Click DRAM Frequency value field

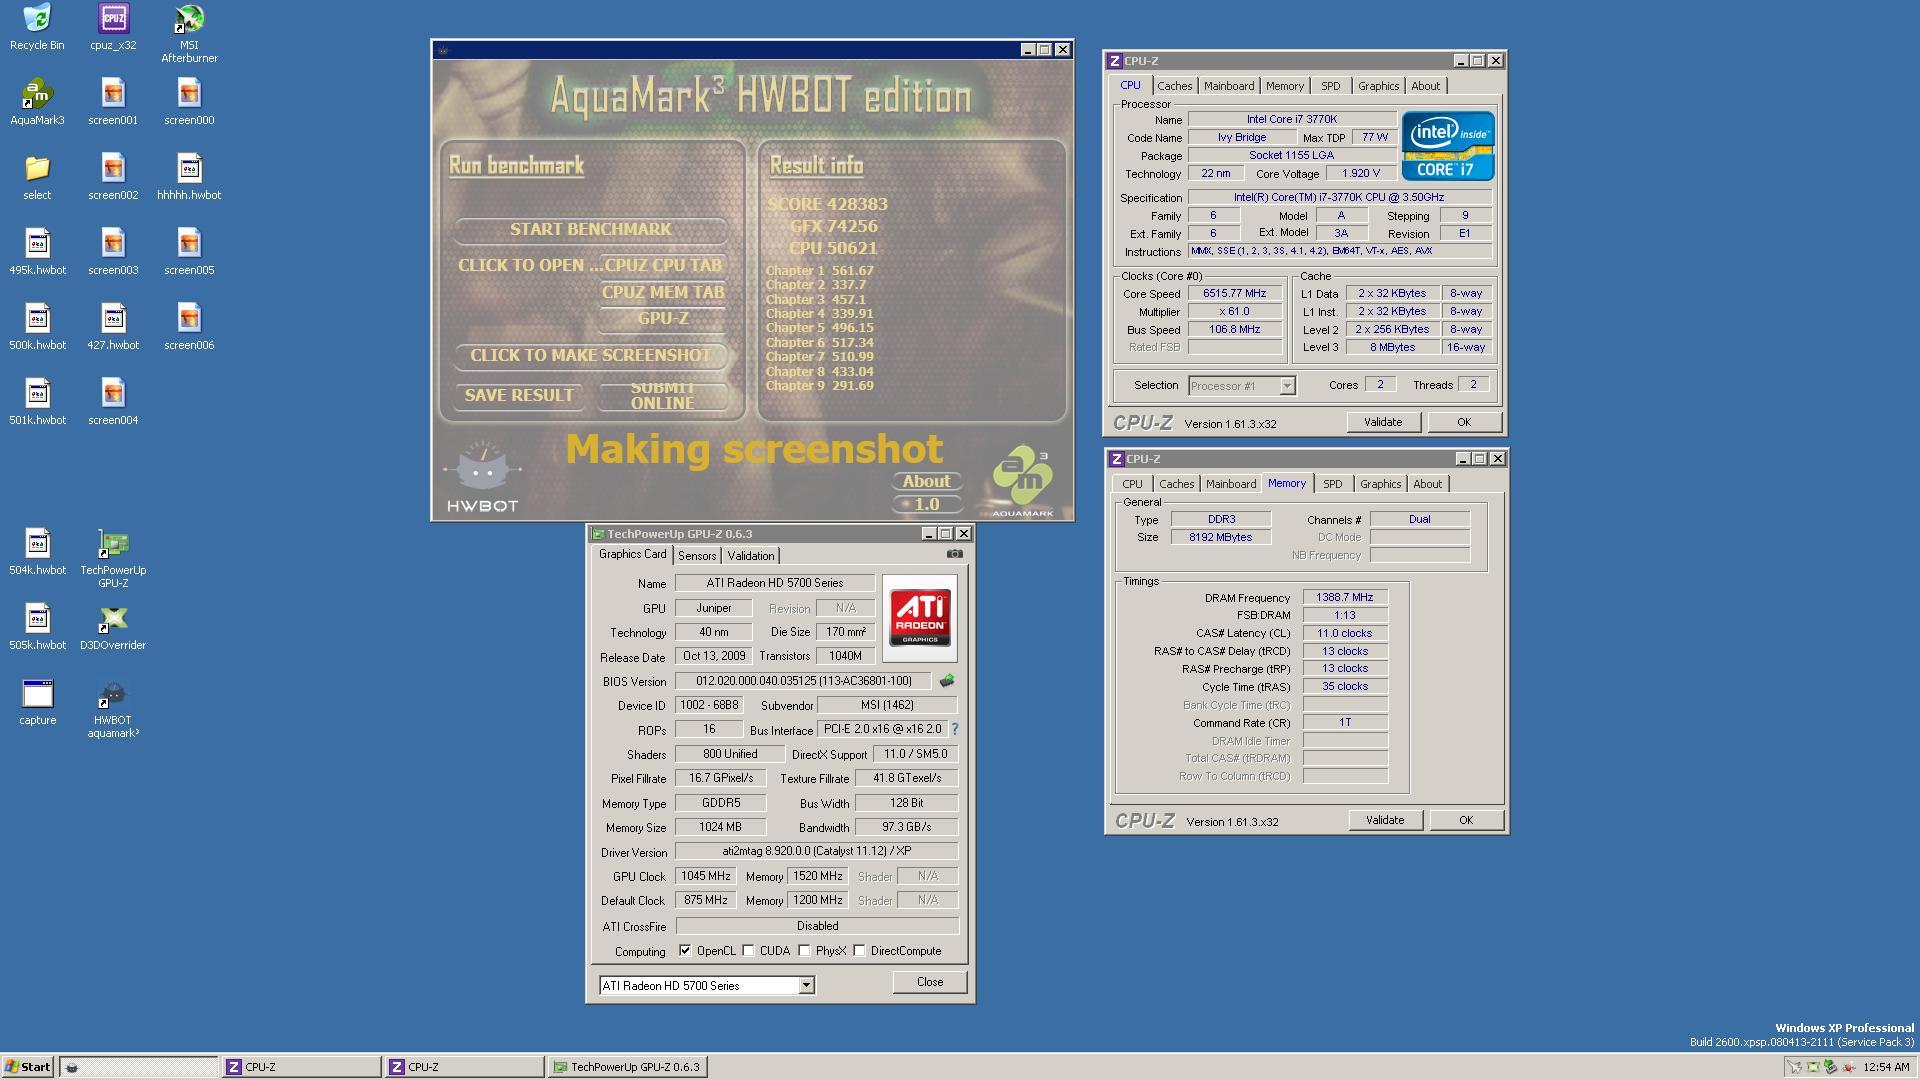click(x=1345, y=598)
